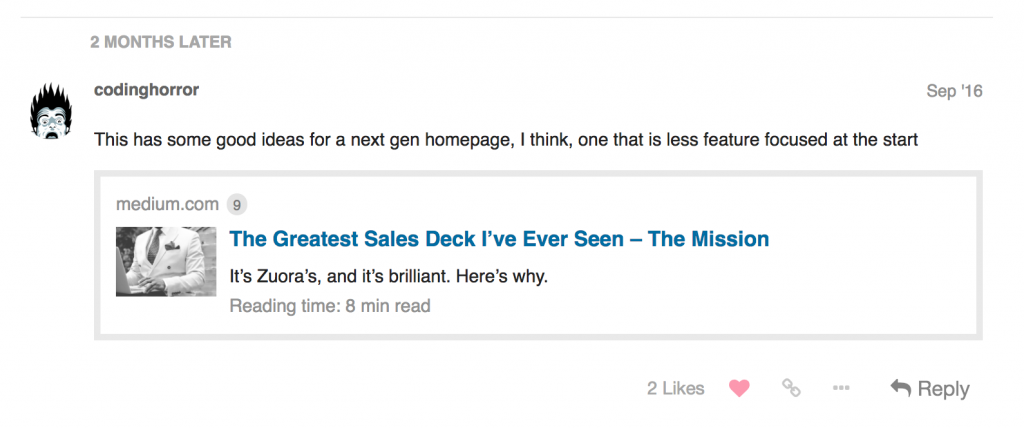Screen dimensions: 1024x428
Task: Click the "Reading time: 8 min read" text
Action: tap(330, 305)
